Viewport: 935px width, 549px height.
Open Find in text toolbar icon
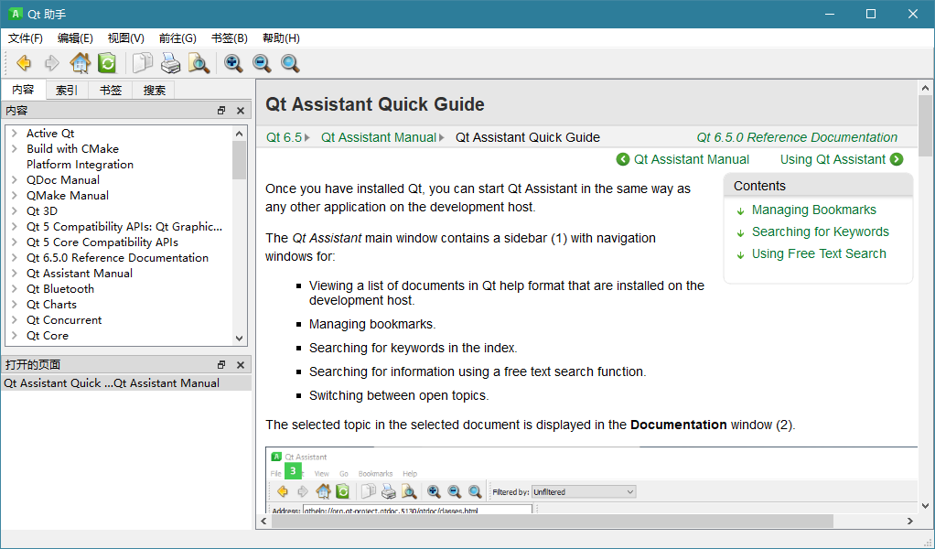tap(199, 63)
